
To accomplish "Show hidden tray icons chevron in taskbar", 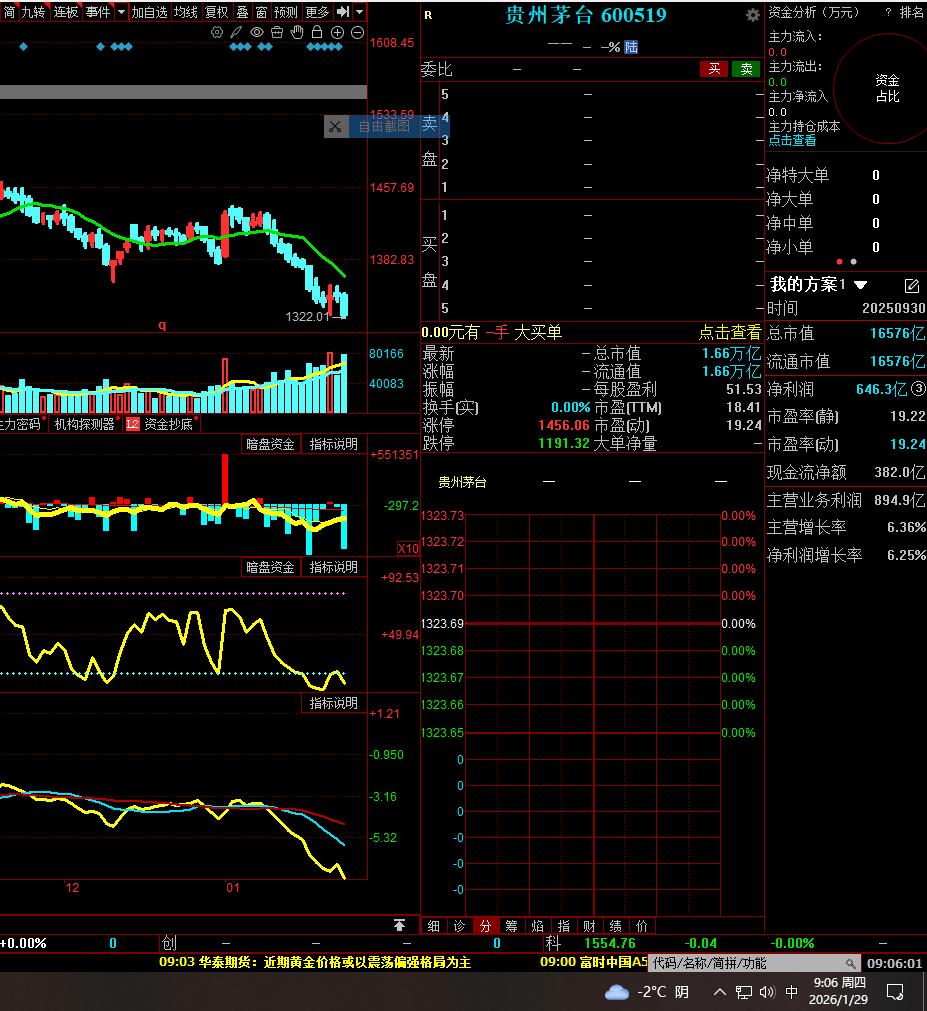I will pos(720,992).
